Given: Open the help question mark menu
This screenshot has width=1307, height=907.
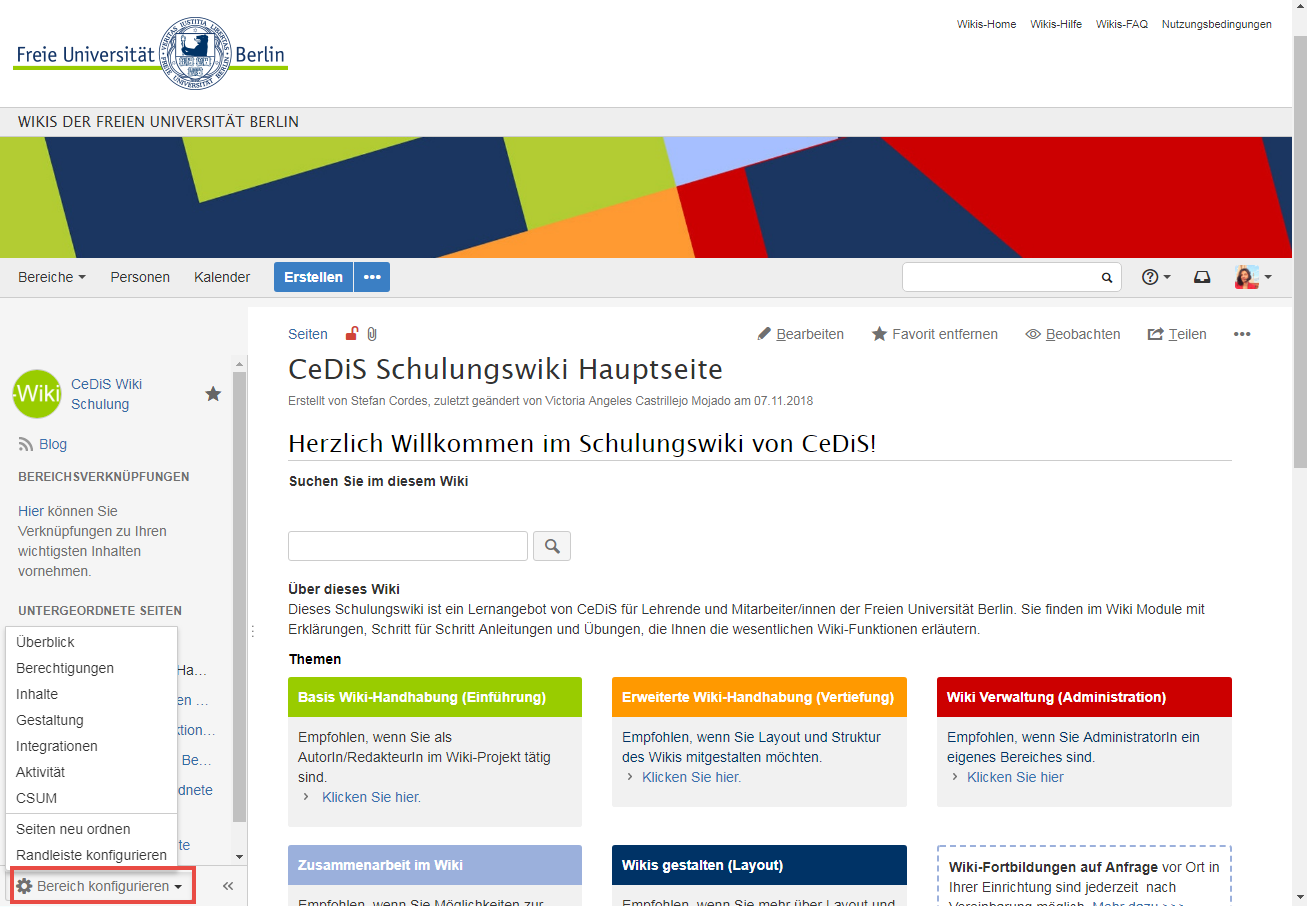Looking at the screenshot, I should point(1156,277).
